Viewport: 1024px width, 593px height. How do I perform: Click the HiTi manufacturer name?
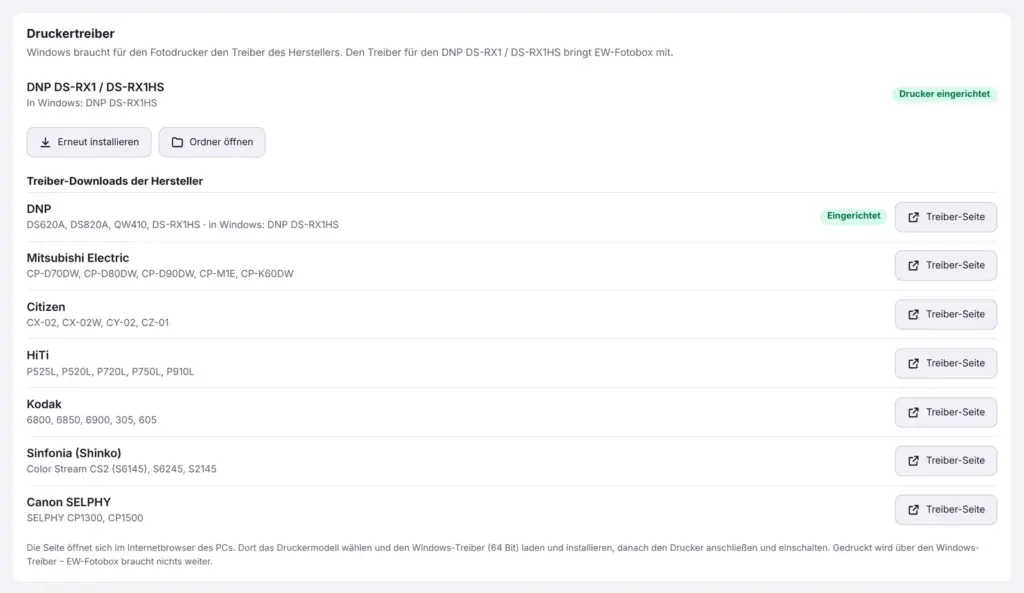pos(38,355)
